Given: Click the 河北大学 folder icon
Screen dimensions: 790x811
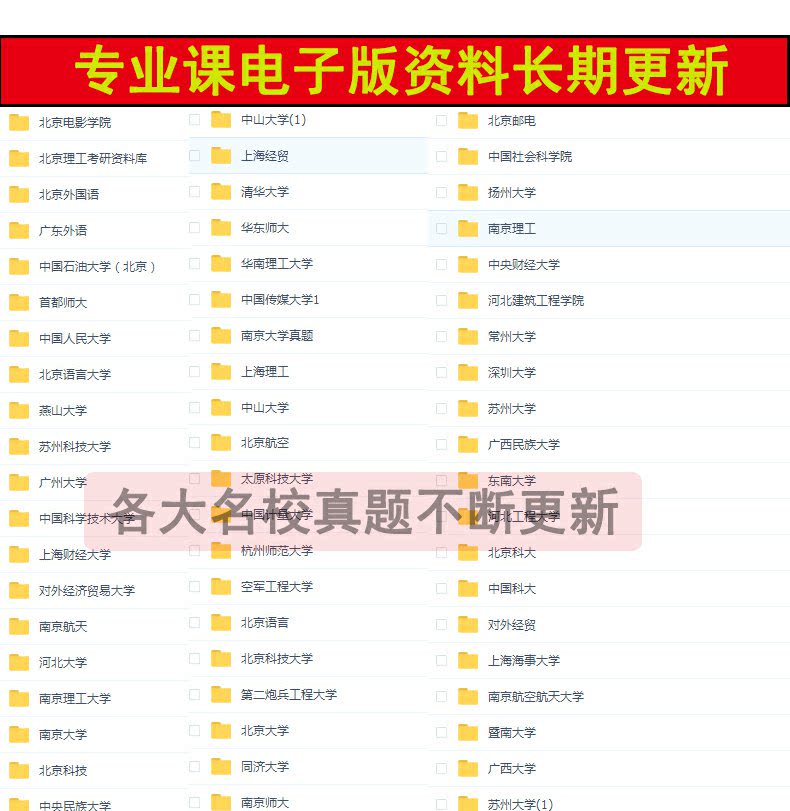Looking at the screenshot, I should point(19,662).
